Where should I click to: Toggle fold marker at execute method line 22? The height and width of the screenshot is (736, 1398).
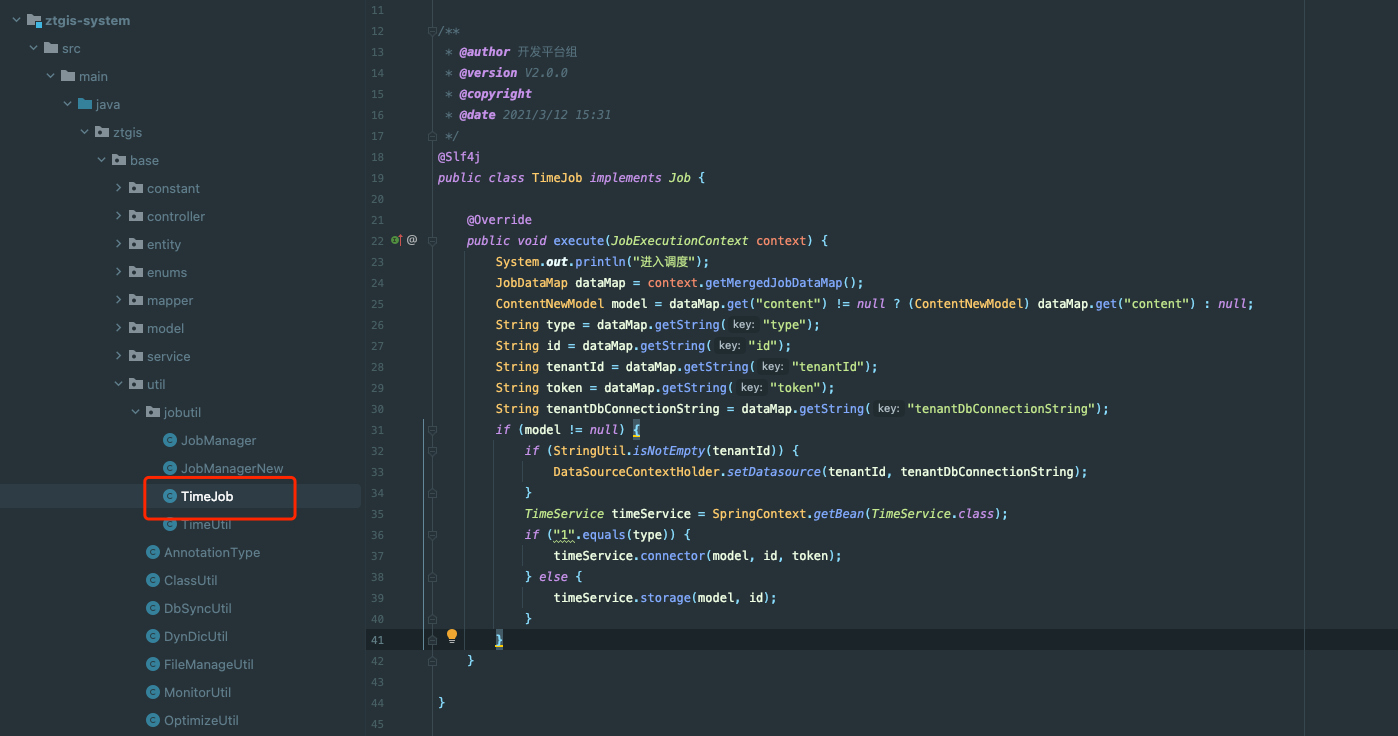tap(432, 241)
